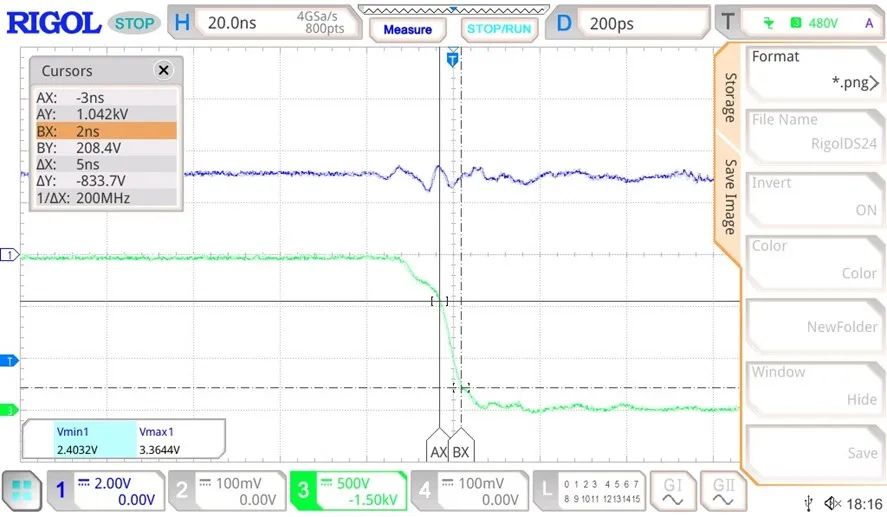The height and width of the screenshot is (517, 887).
Task: Open the function navigation grid icon
Action: click(x=22, y=490)
